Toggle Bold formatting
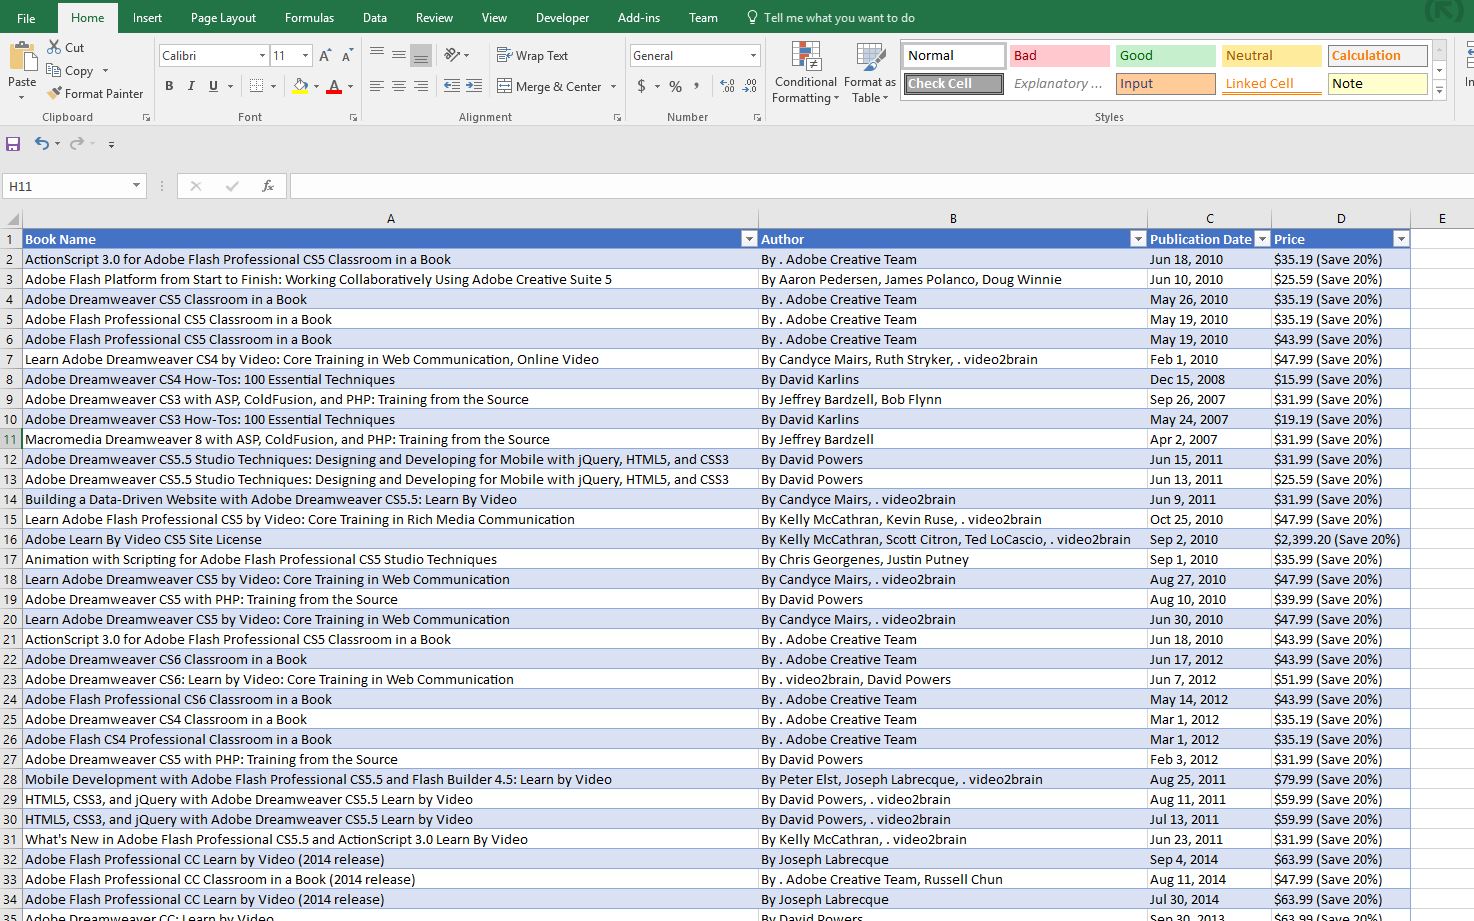1474x921 pixels. [169, 86]
